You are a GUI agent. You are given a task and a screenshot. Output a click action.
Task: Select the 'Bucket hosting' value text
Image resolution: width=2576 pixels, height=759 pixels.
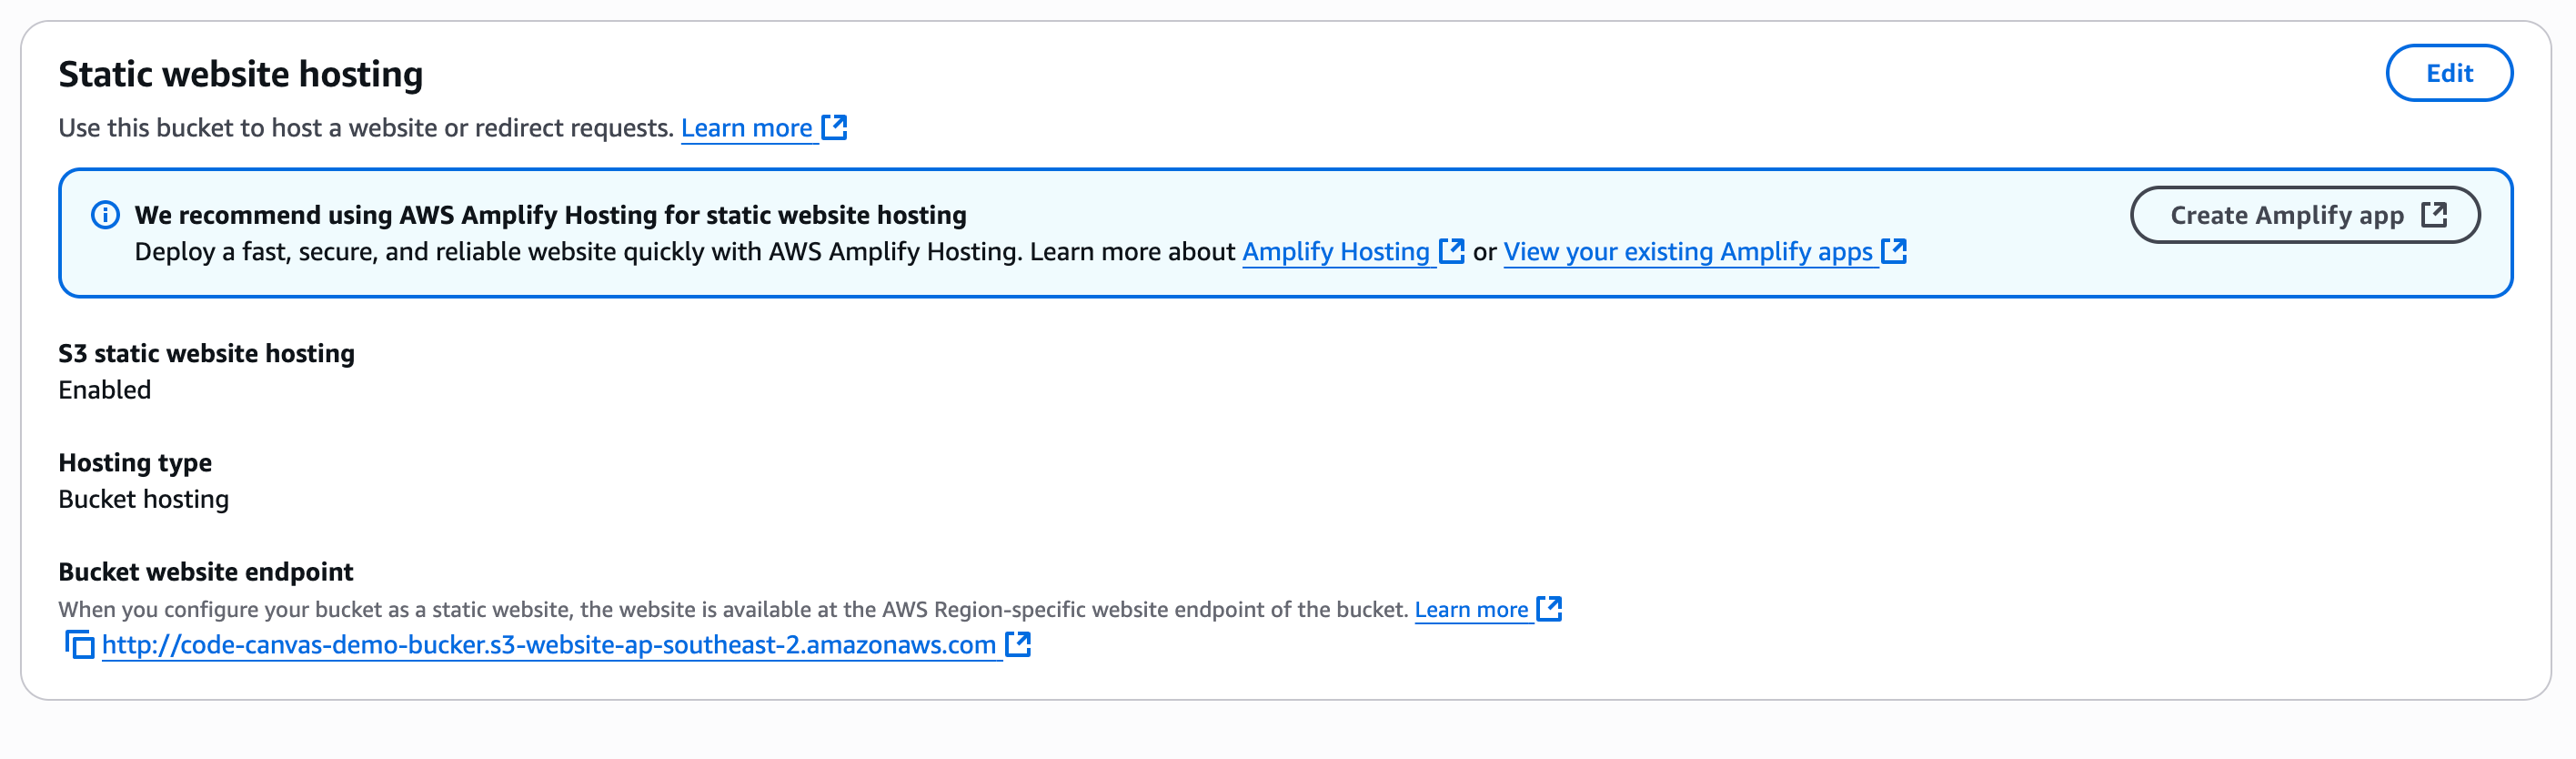pos(143,499)
